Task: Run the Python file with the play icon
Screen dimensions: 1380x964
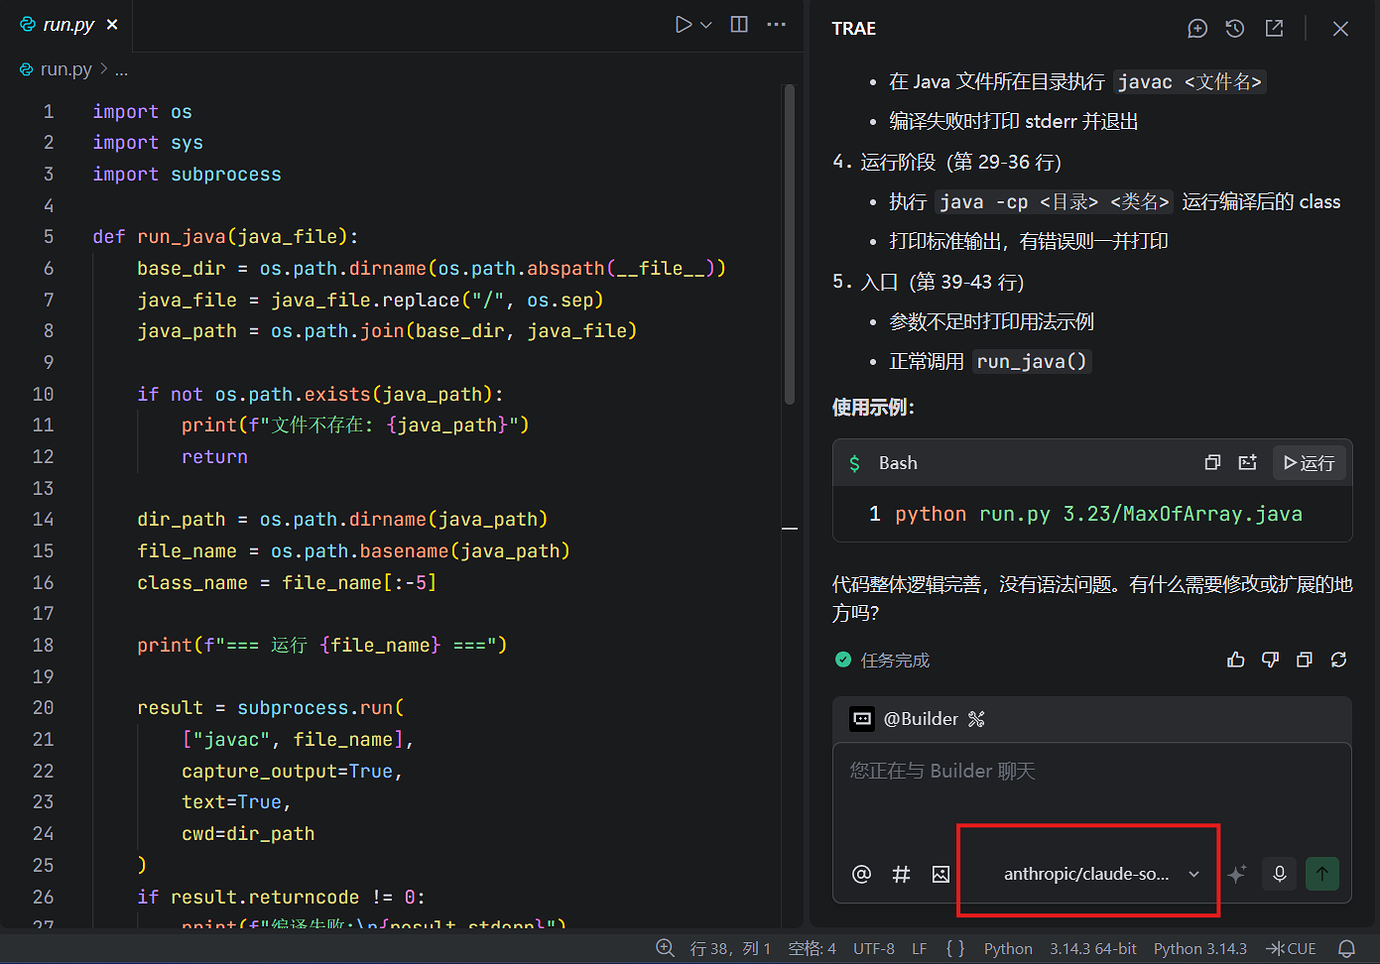Action: pyautogui.click(x=683, y=25)
